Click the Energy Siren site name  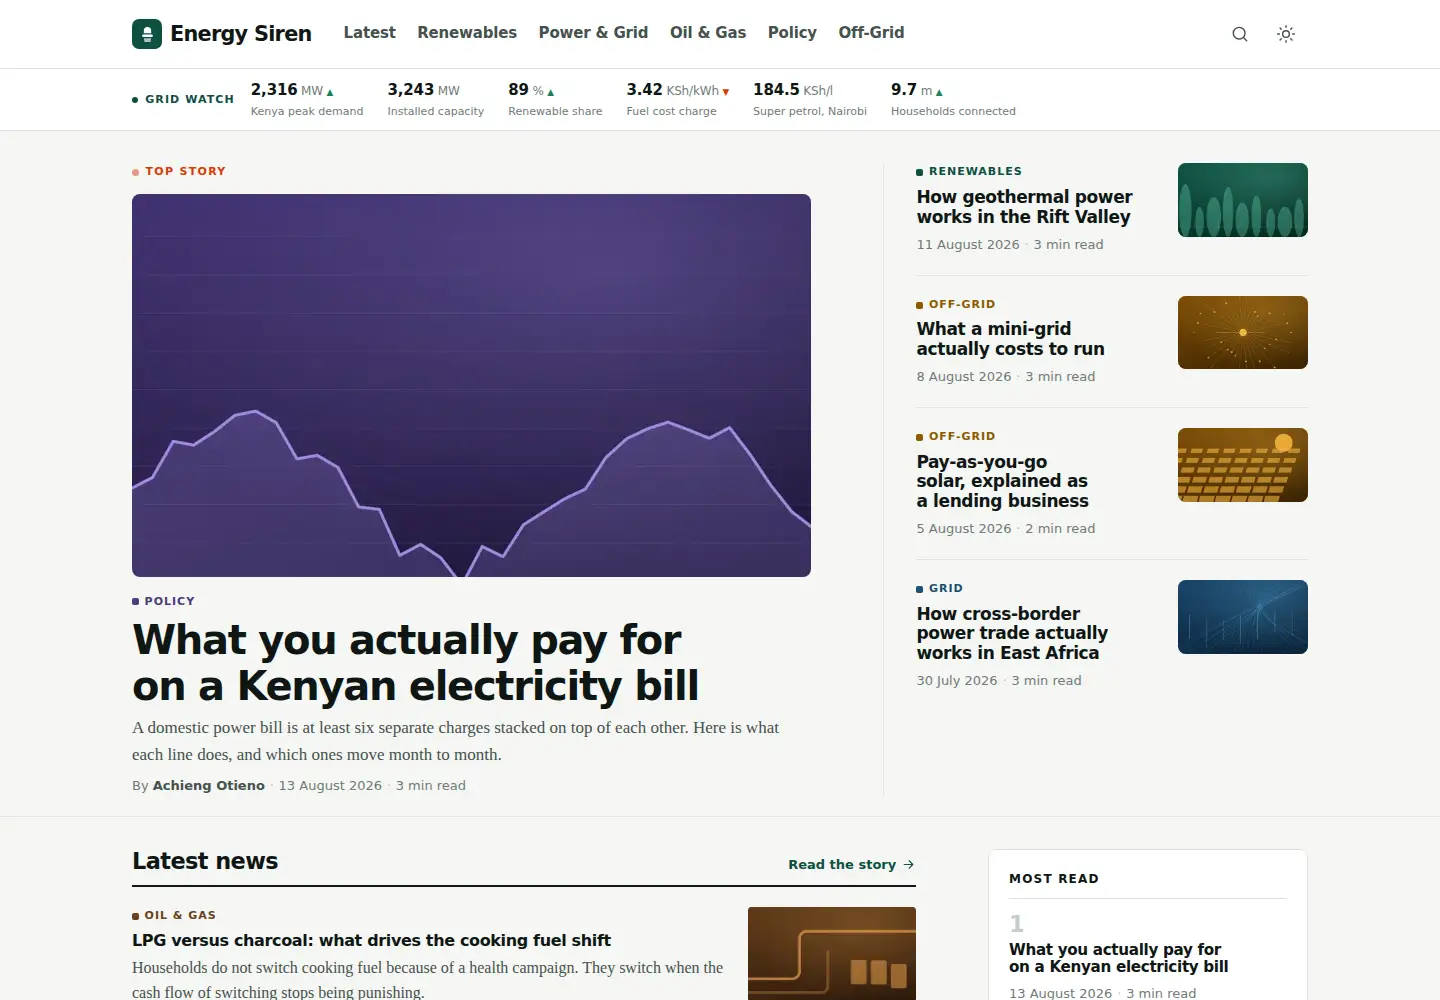click(241, 34)
